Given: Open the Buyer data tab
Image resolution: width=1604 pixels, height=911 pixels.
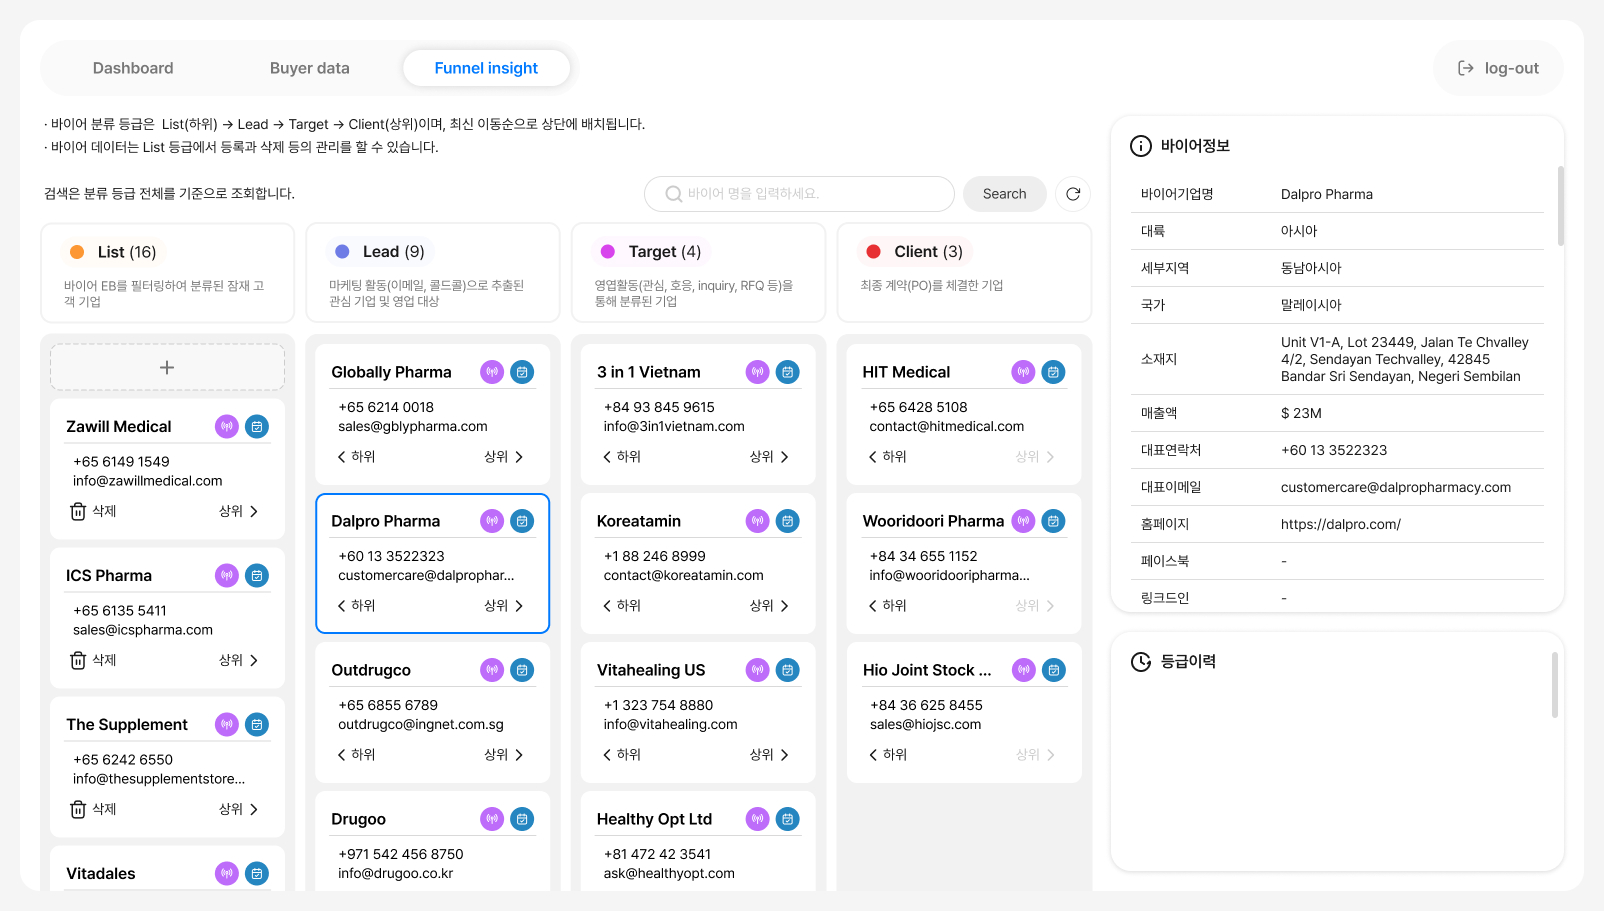Looking at the screenshot, I should tap(310, 68).
